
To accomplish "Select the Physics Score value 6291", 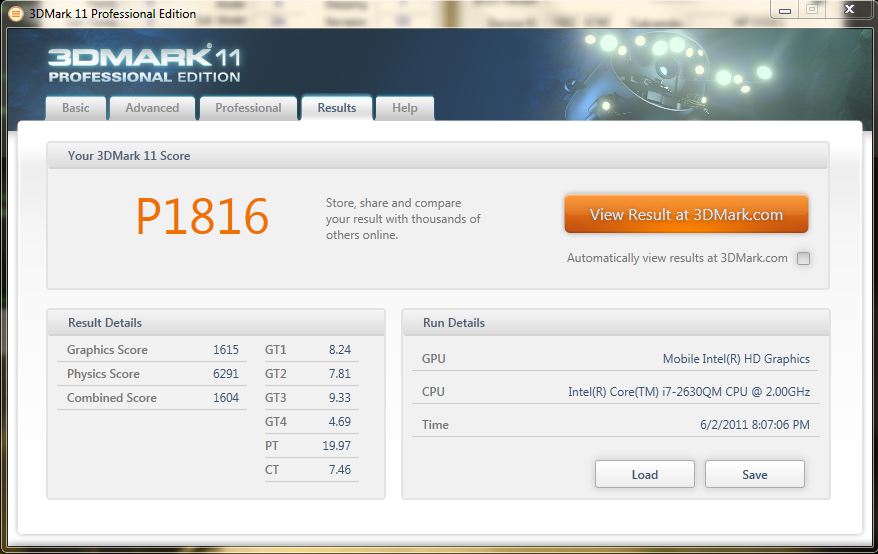I will click(x=226, y=374).
